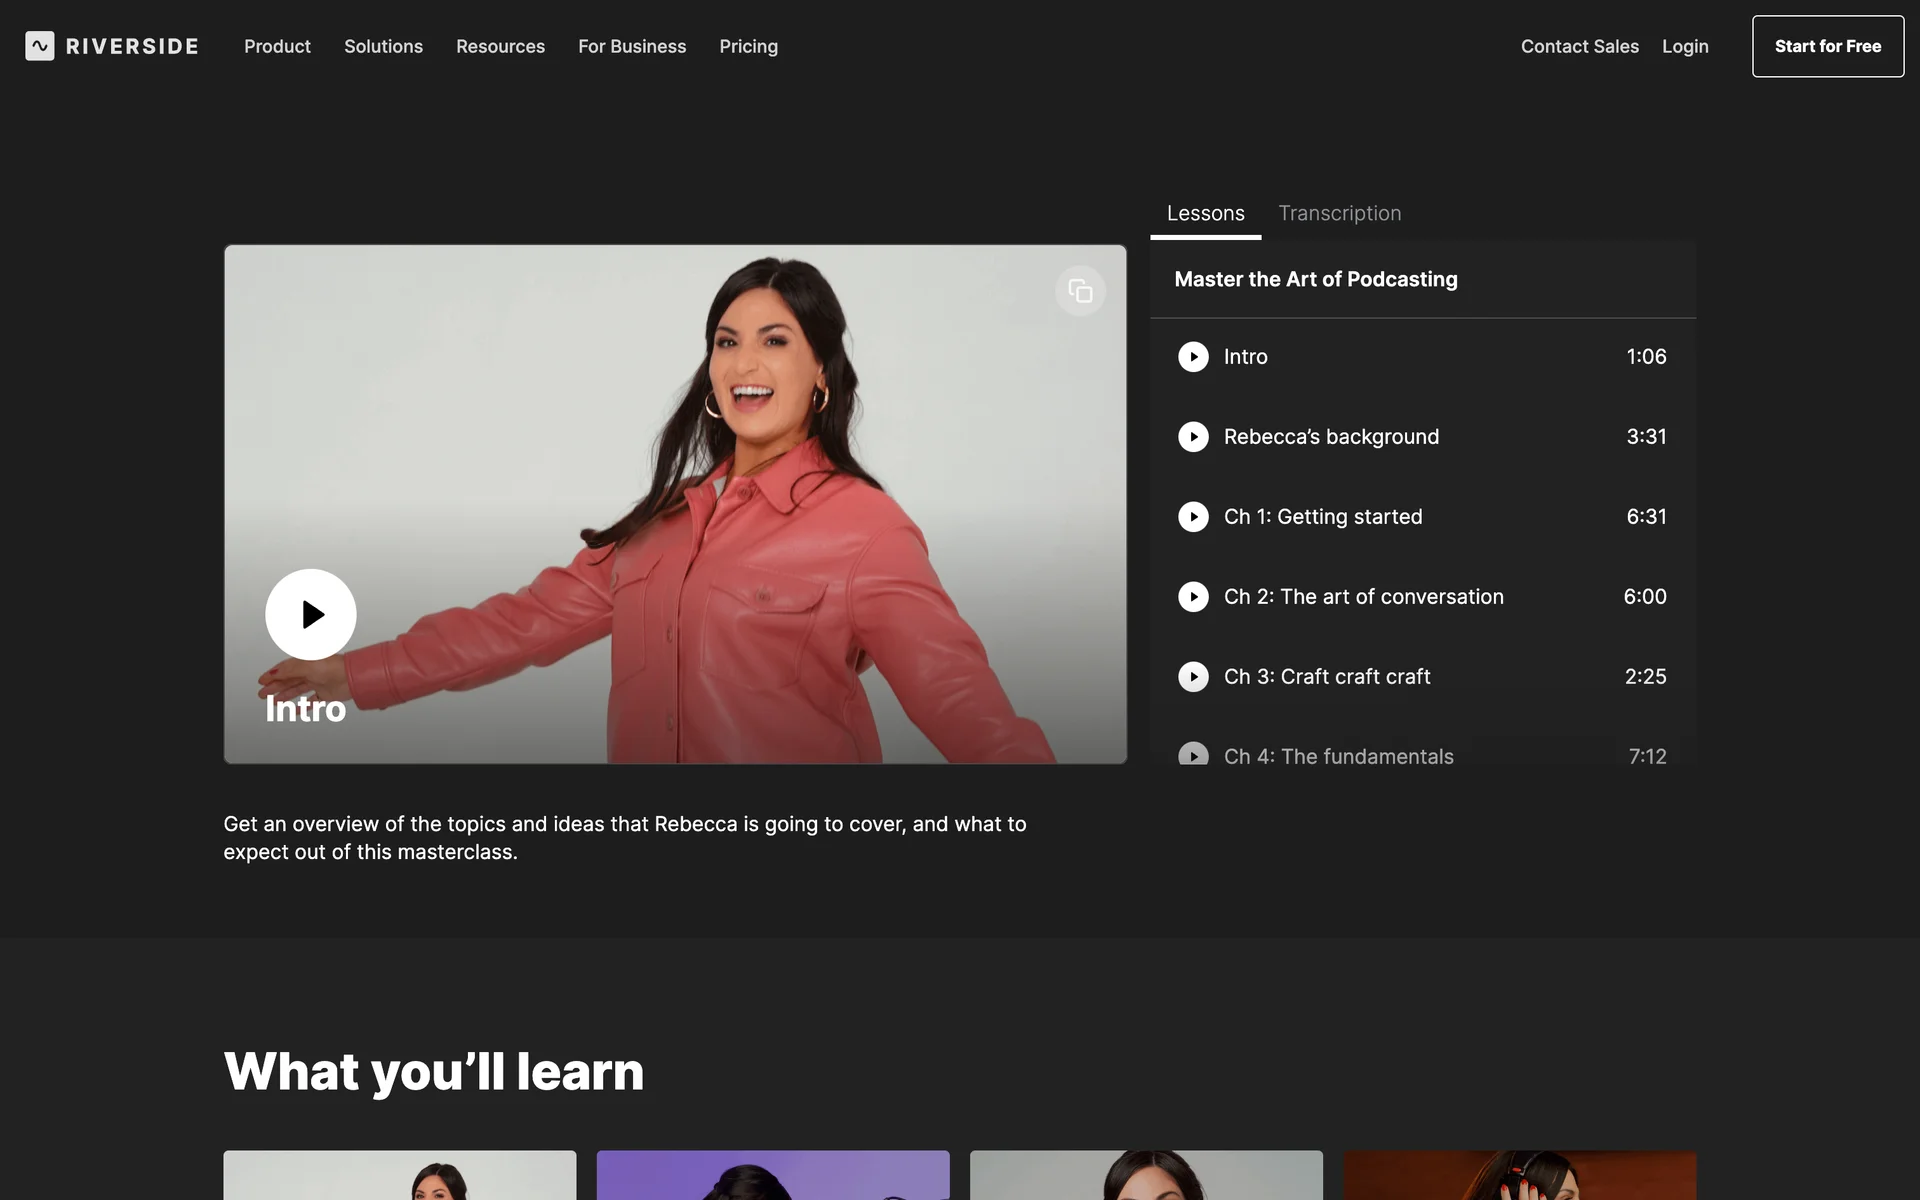The image size is (1920, 1200).
Task: Play Ch 4: The fundamentals icon
Action: coord(1193,755)
